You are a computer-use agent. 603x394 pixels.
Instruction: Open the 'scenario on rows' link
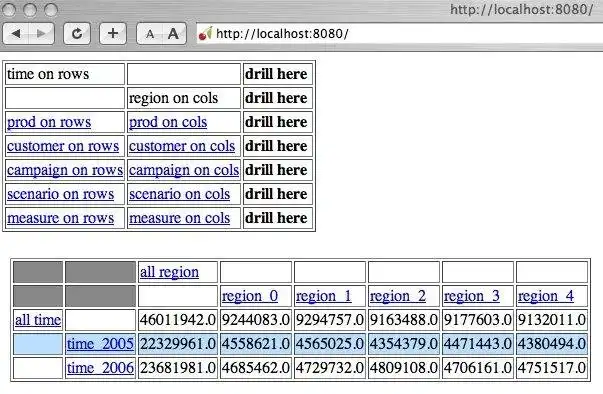pos(60,194)
